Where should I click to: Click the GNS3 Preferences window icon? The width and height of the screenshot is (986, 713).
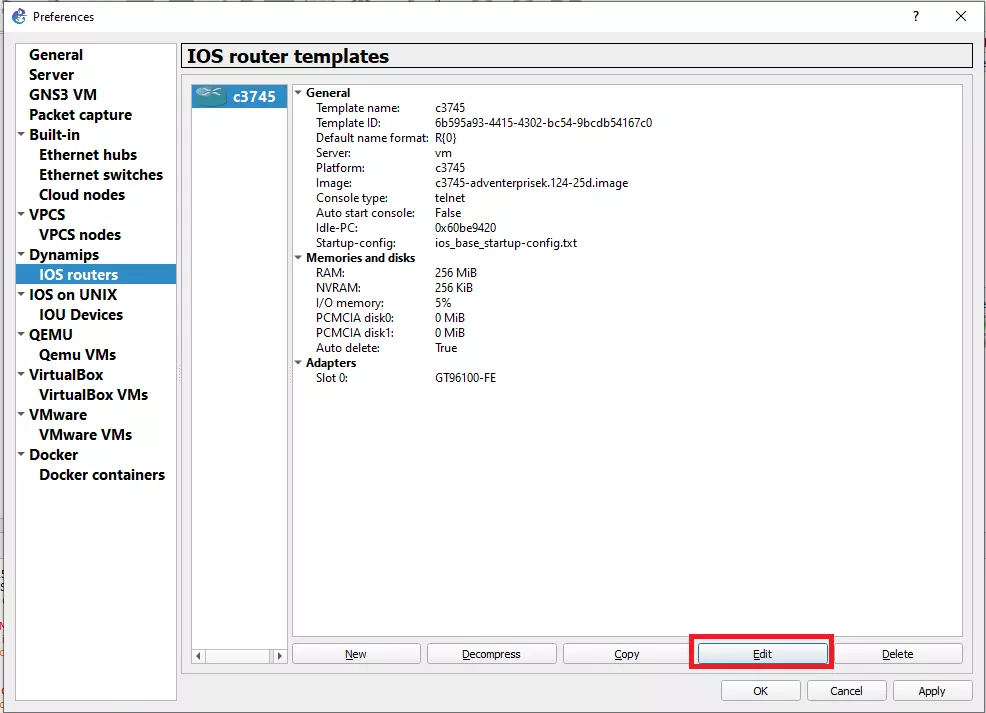[19, 16]
